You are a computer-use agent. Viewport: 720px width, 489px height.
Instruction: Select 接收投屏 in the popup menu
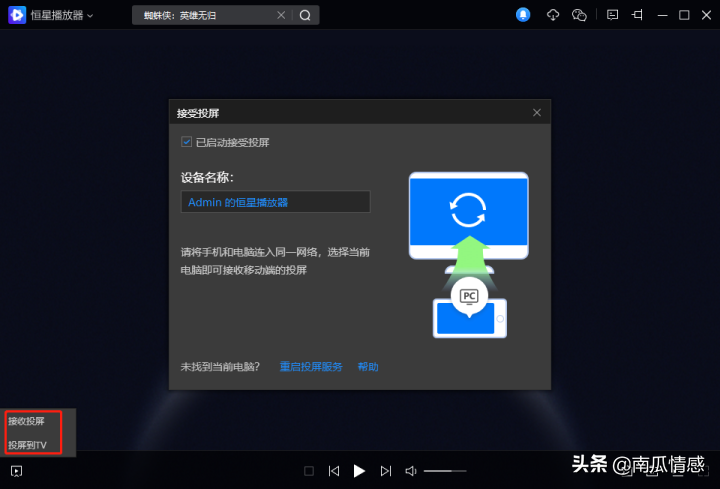[26, 421]
